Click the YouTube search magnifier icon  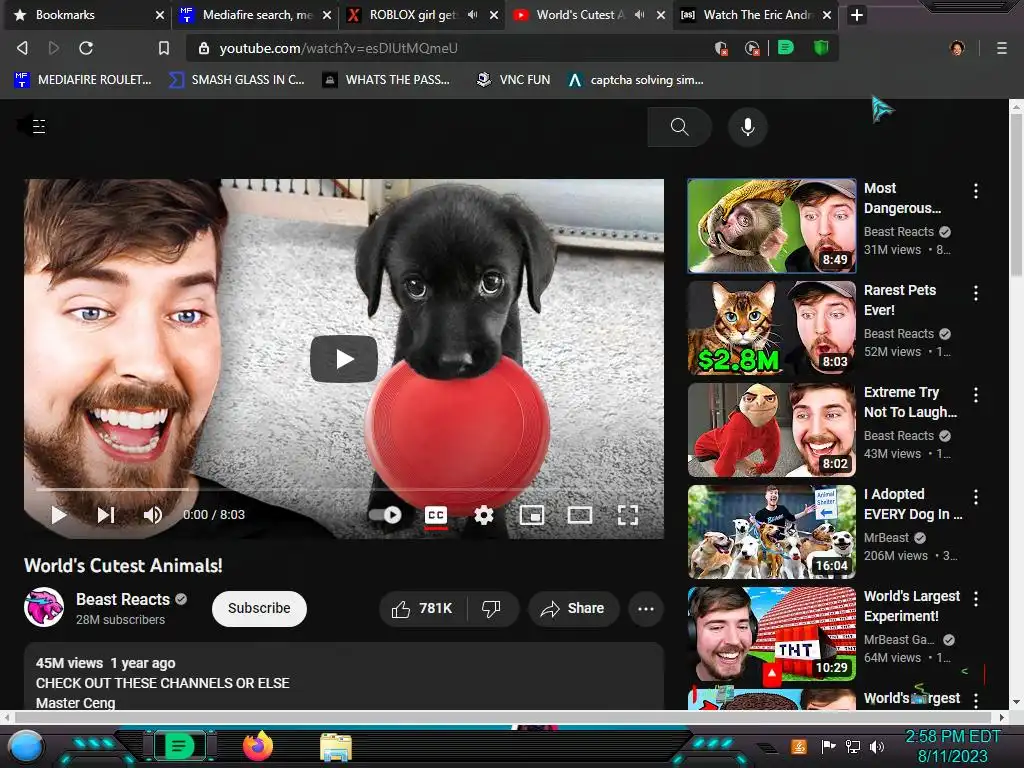point(679,127)
